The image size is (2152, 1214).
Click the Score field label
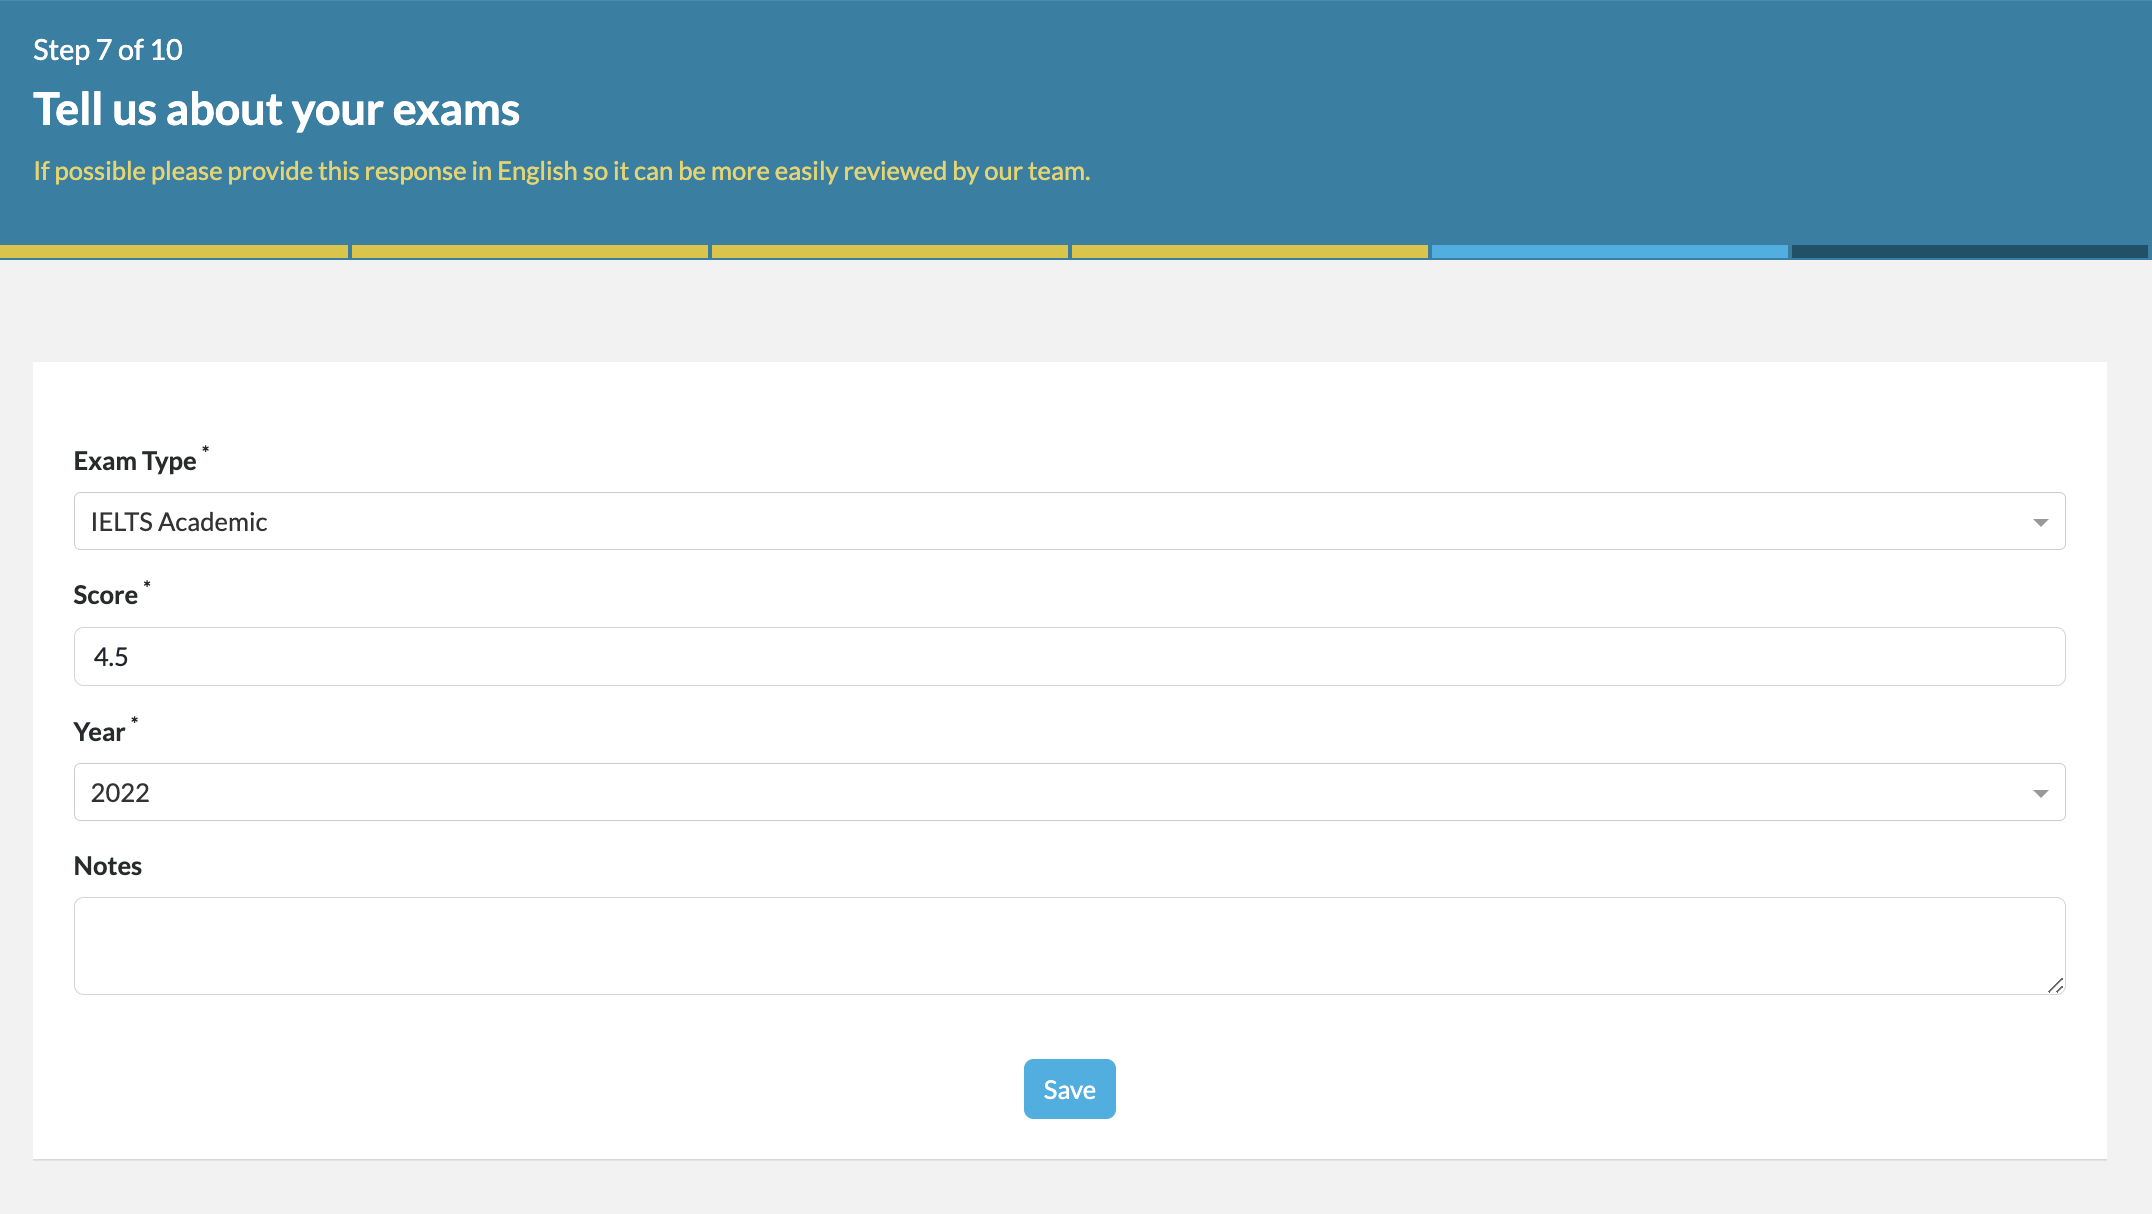[105, 595]
